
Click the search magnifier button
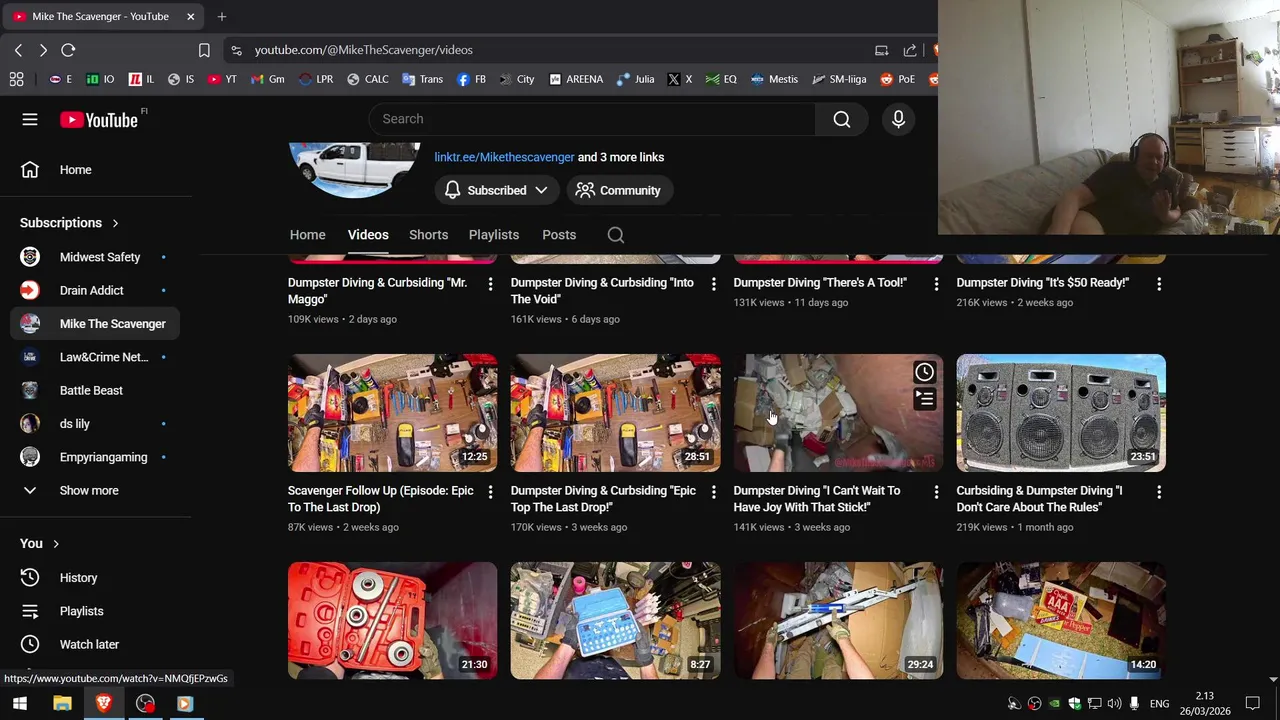click(842, 119)
